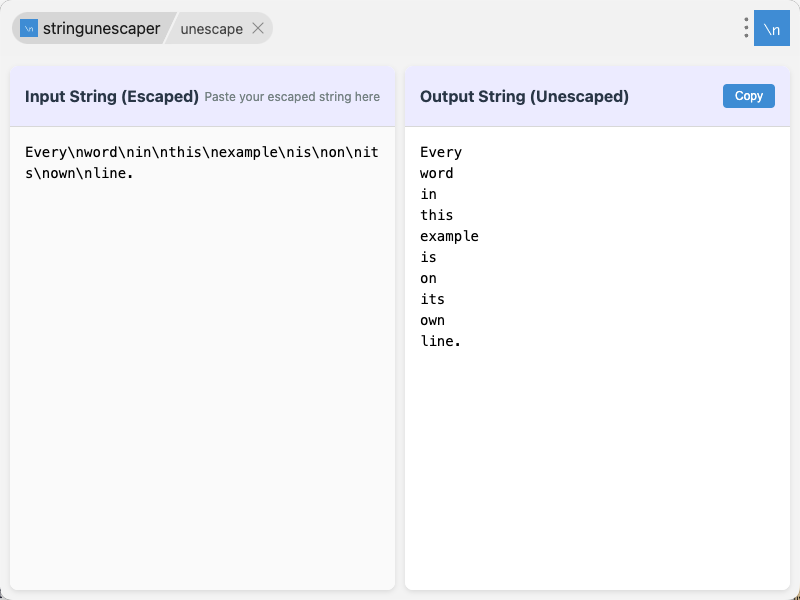800x600 pixels.
Task: Click the output line reading "example"
Action: tap(449, 236)
